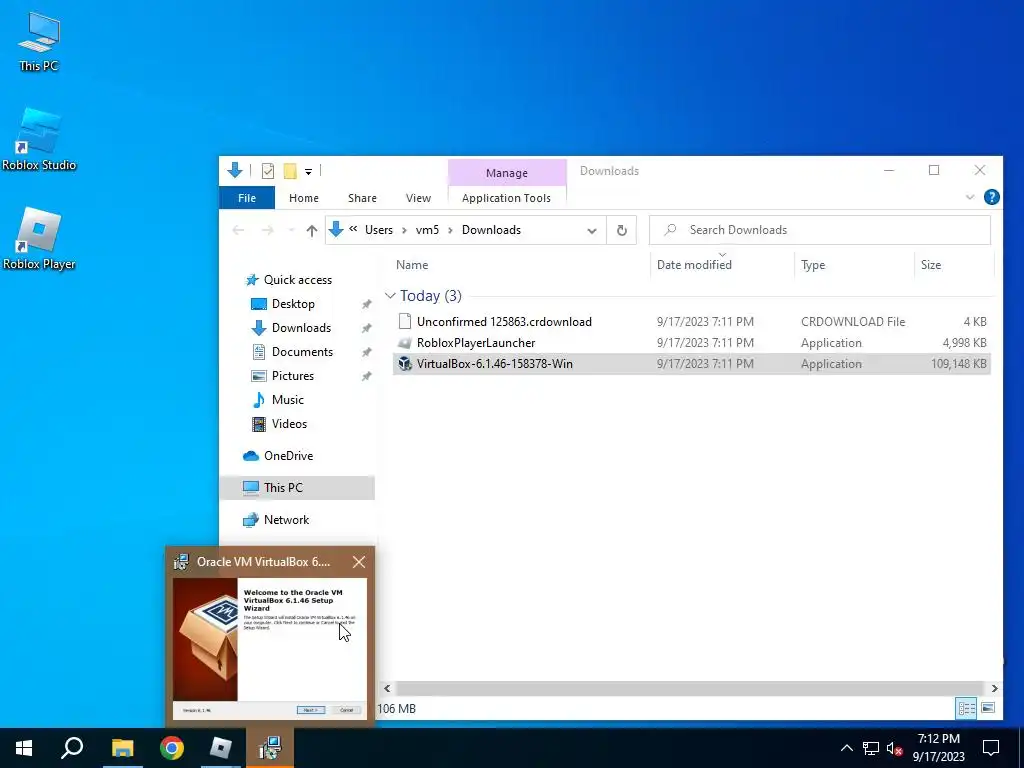Image resolution: width=1024 pixels, height=768 pixels.
Task: Select This PC in navigation pane
Action: tap(297, 487)
